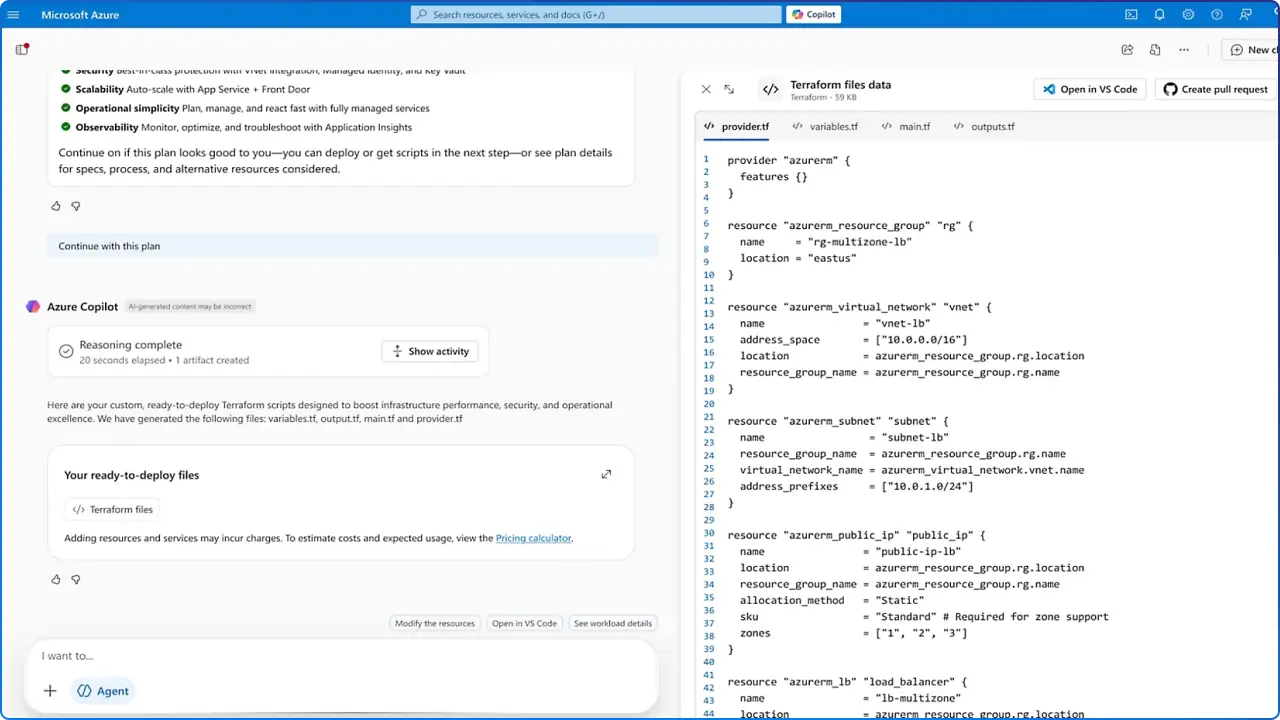Thumbs down the plan summary response
This screenshot has height=720, width=1280.
click(75, 205)
